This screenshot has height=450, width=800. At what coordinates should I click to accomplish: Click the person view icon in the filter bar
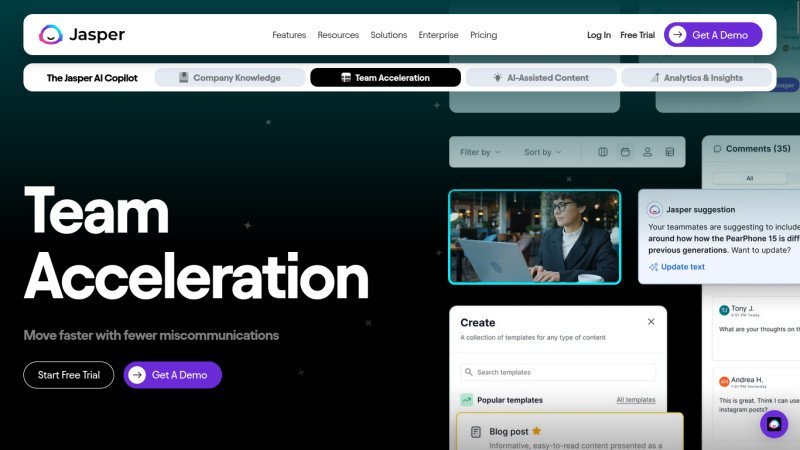[x=647, y=152]
